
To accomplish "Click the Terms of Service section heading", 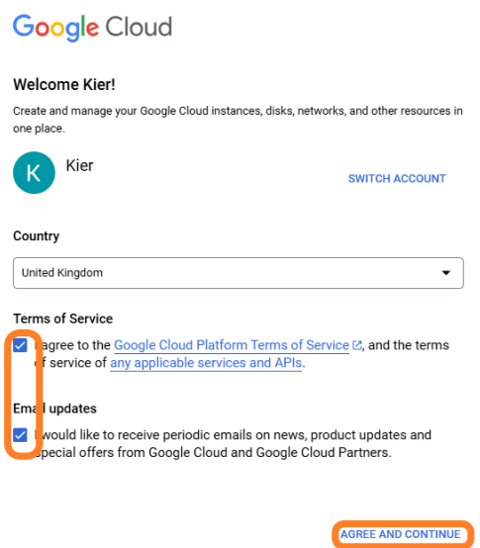I will click(63, 319).
